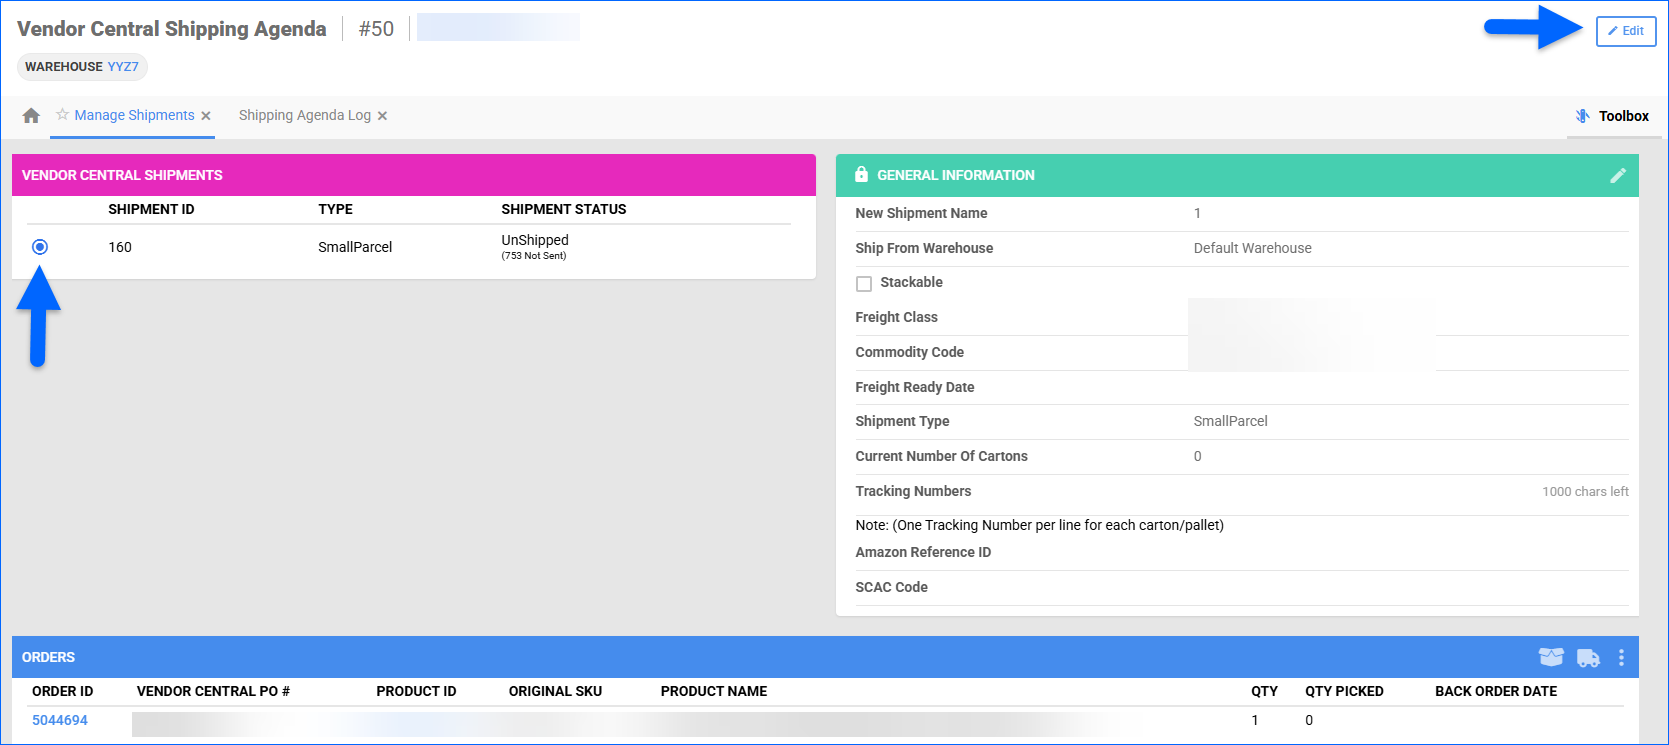Open the Manage Shipments tab

tap(134, 116)
